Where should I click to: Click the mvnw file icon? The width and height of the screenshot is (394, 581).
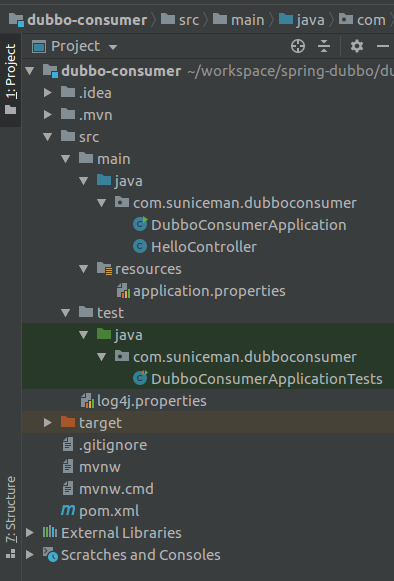pyautogui.click(x=68, y=467)
